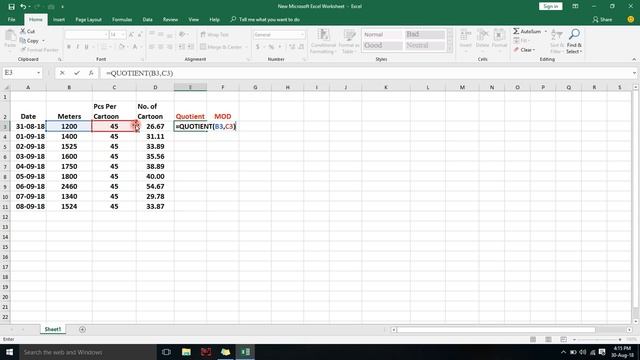The height and width of the screenshot is (360, 640).
Task: Click Tell me what you want to do
Action: click(x=265, y=19)
